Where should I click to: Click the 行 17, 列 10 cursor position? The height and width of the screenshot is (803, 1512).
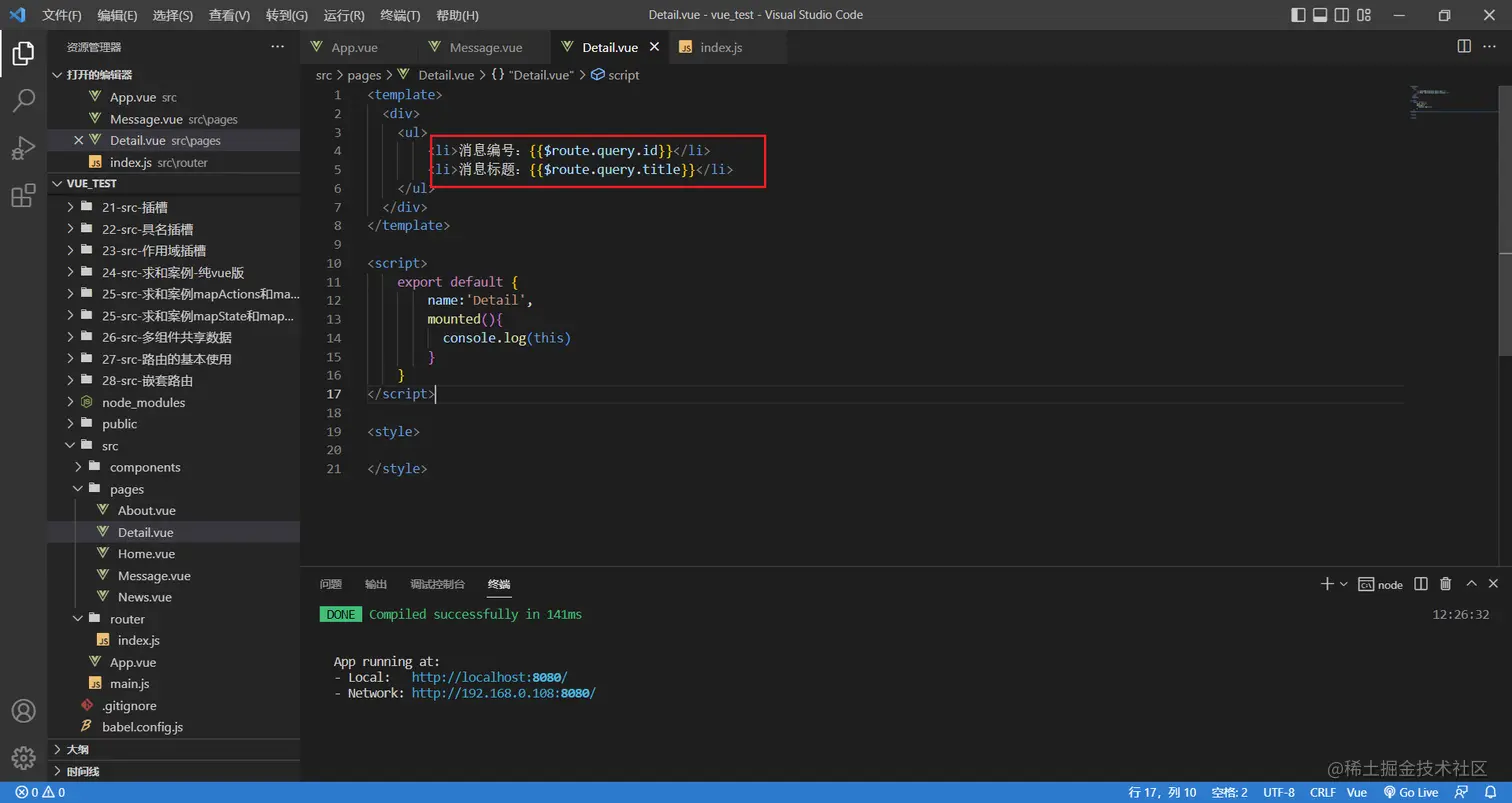1162,792
